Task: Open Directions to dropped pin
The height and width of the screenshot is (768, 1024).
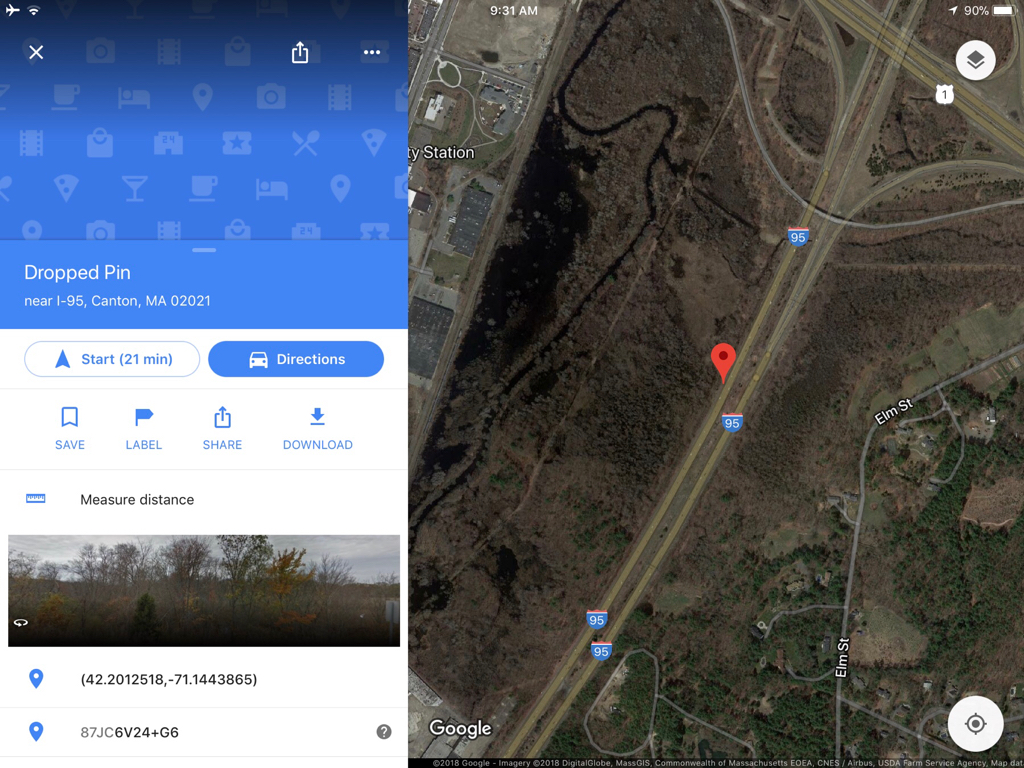Action: [296, 359]
